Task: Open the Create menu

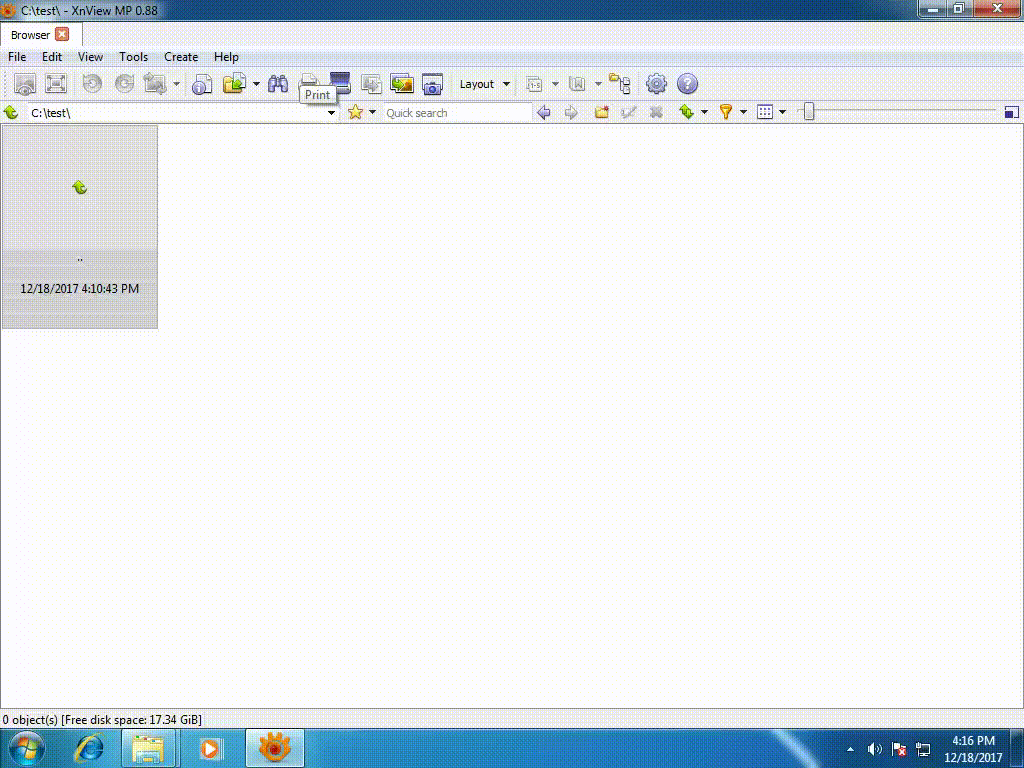Action: [181, 57]
